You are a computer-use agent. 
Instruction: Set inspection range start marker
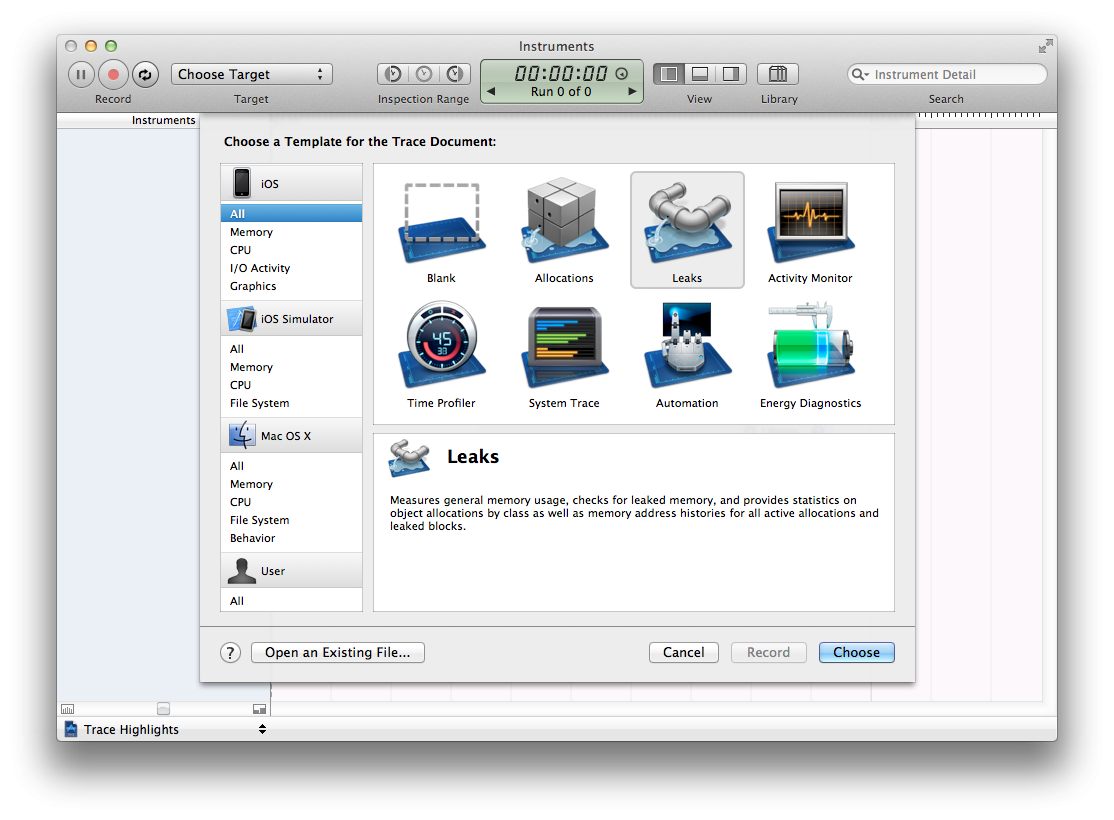click(x=393, y=74)
